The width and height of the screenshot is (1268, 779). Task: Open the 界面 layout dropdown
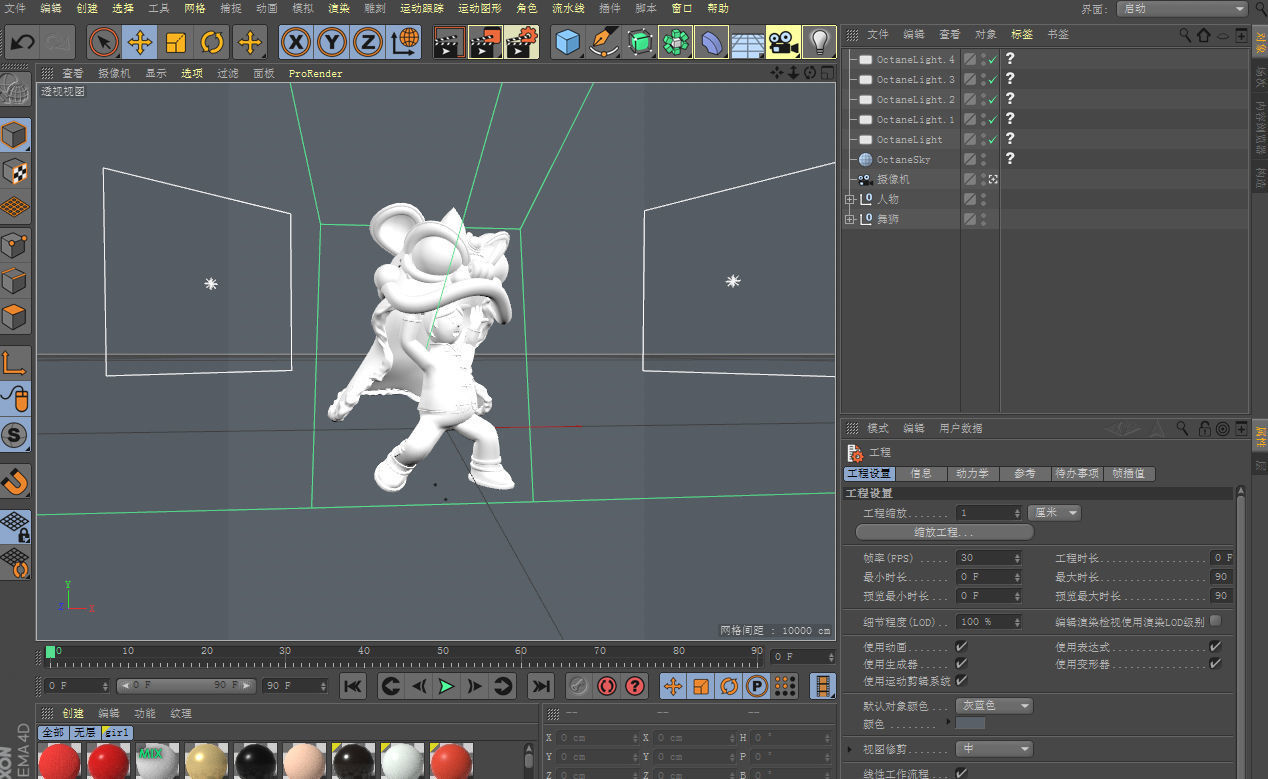tap(1184, 8)
